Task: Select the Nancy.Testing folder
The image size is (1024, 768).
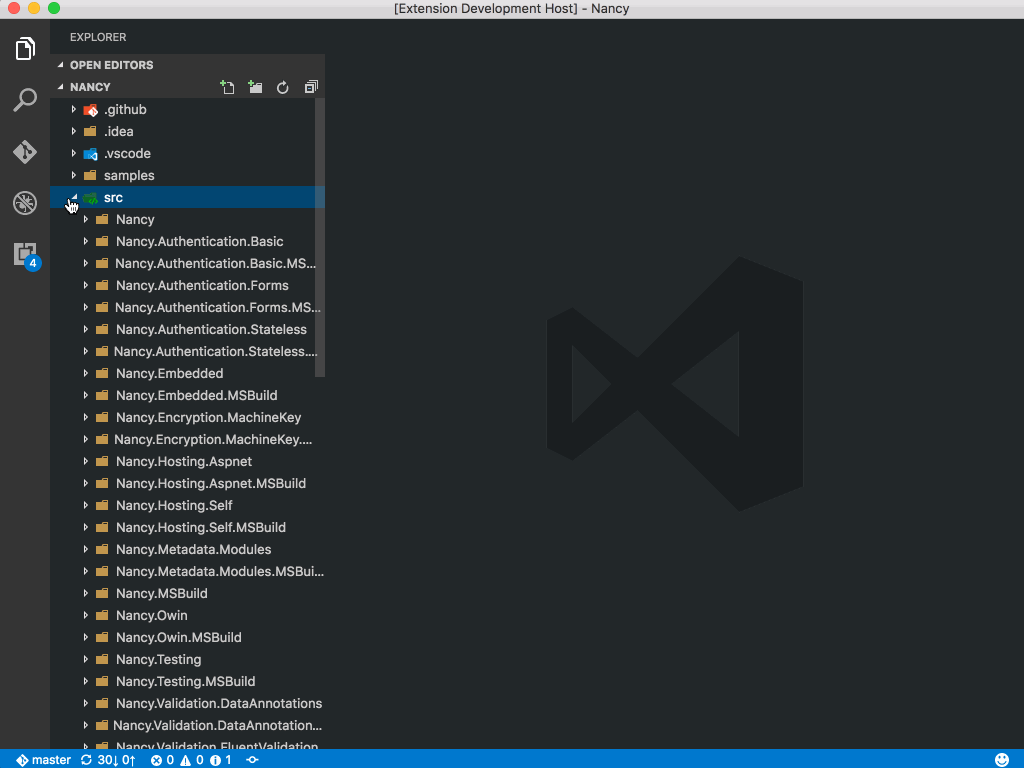Action: coord(187,659)
